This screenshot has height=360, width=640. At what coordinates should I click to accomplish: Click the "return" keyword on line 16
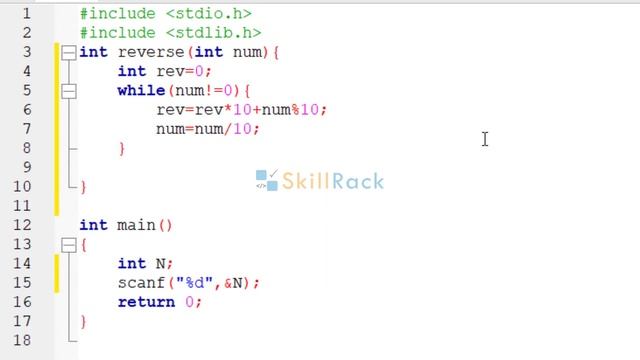pyautogui.click(x=146, y=302)
